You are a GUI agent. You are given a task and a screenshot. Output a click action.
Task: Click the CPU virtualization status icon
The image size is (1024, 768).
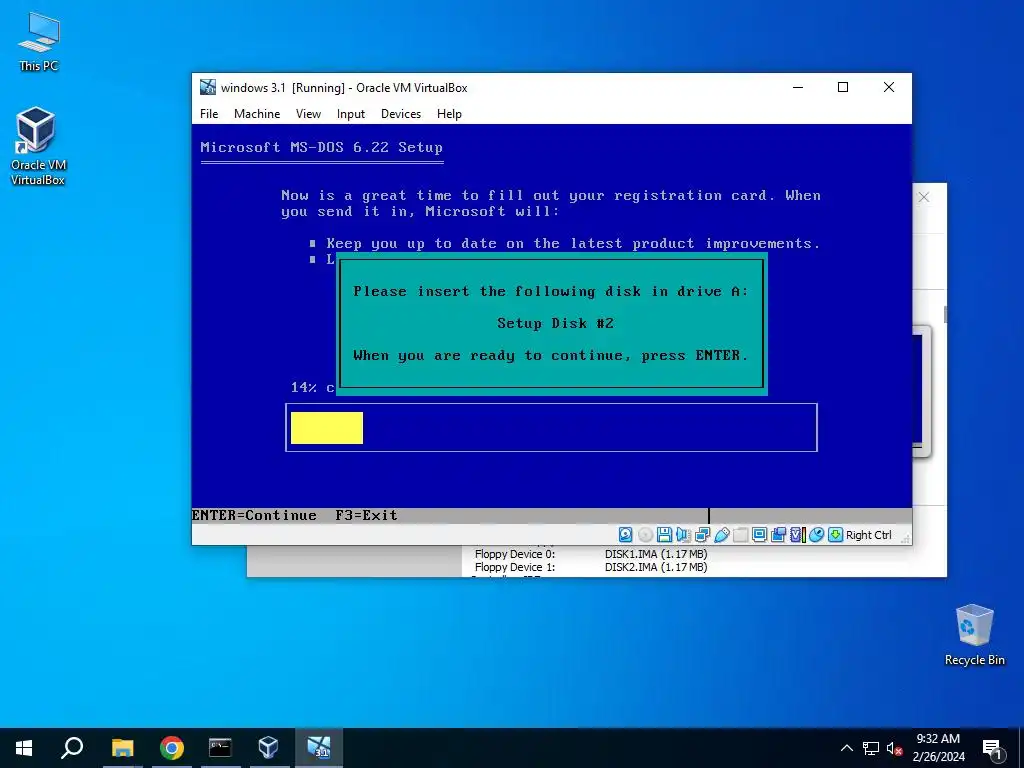pyautogui.click(x=797, y=535)
